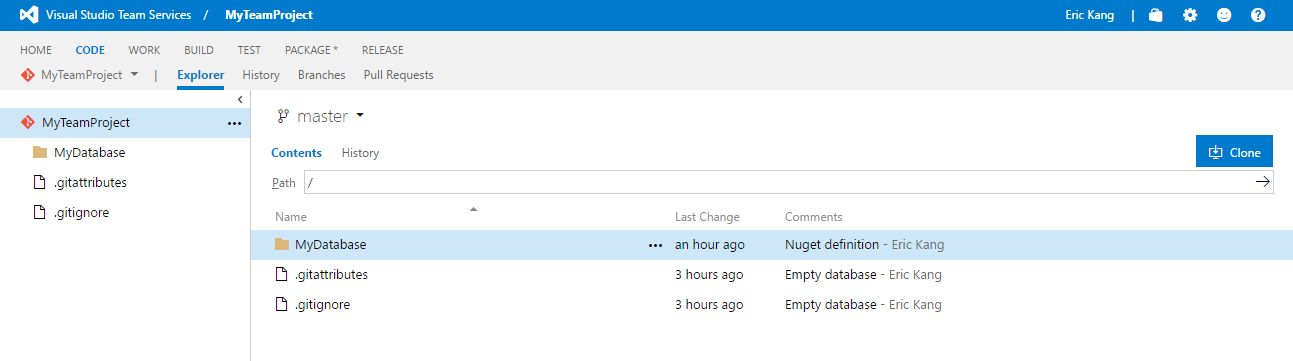Click the 'Nuget definition' comment
The height and width of the screenshot is (361, 1293).
point(832,245)
